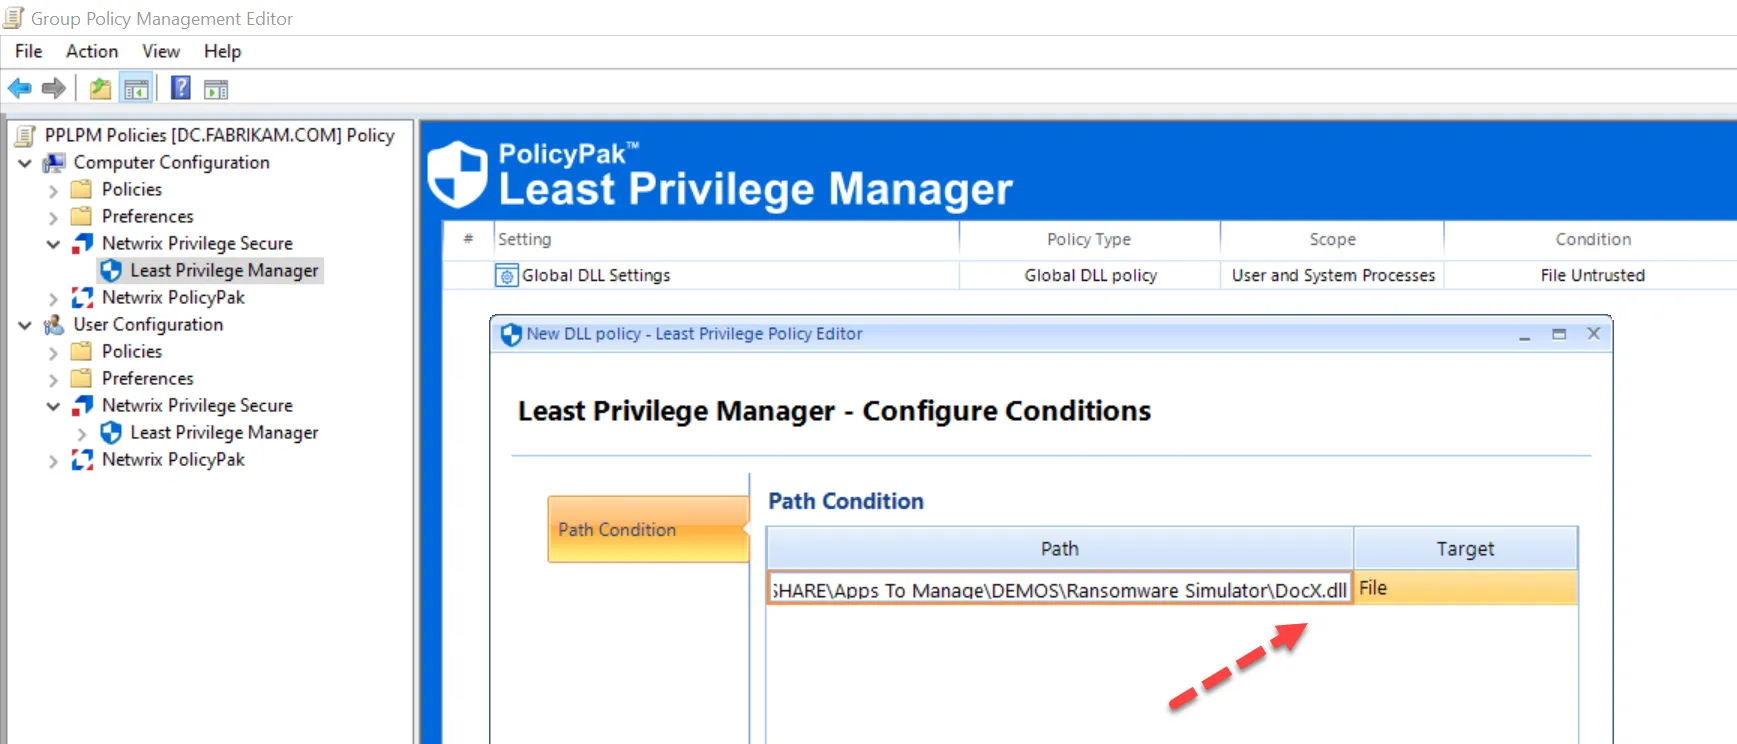This screenshot has width=1737, height=744.
Task: Click the Global DLL Settings row icon
Action: point(507,276)
